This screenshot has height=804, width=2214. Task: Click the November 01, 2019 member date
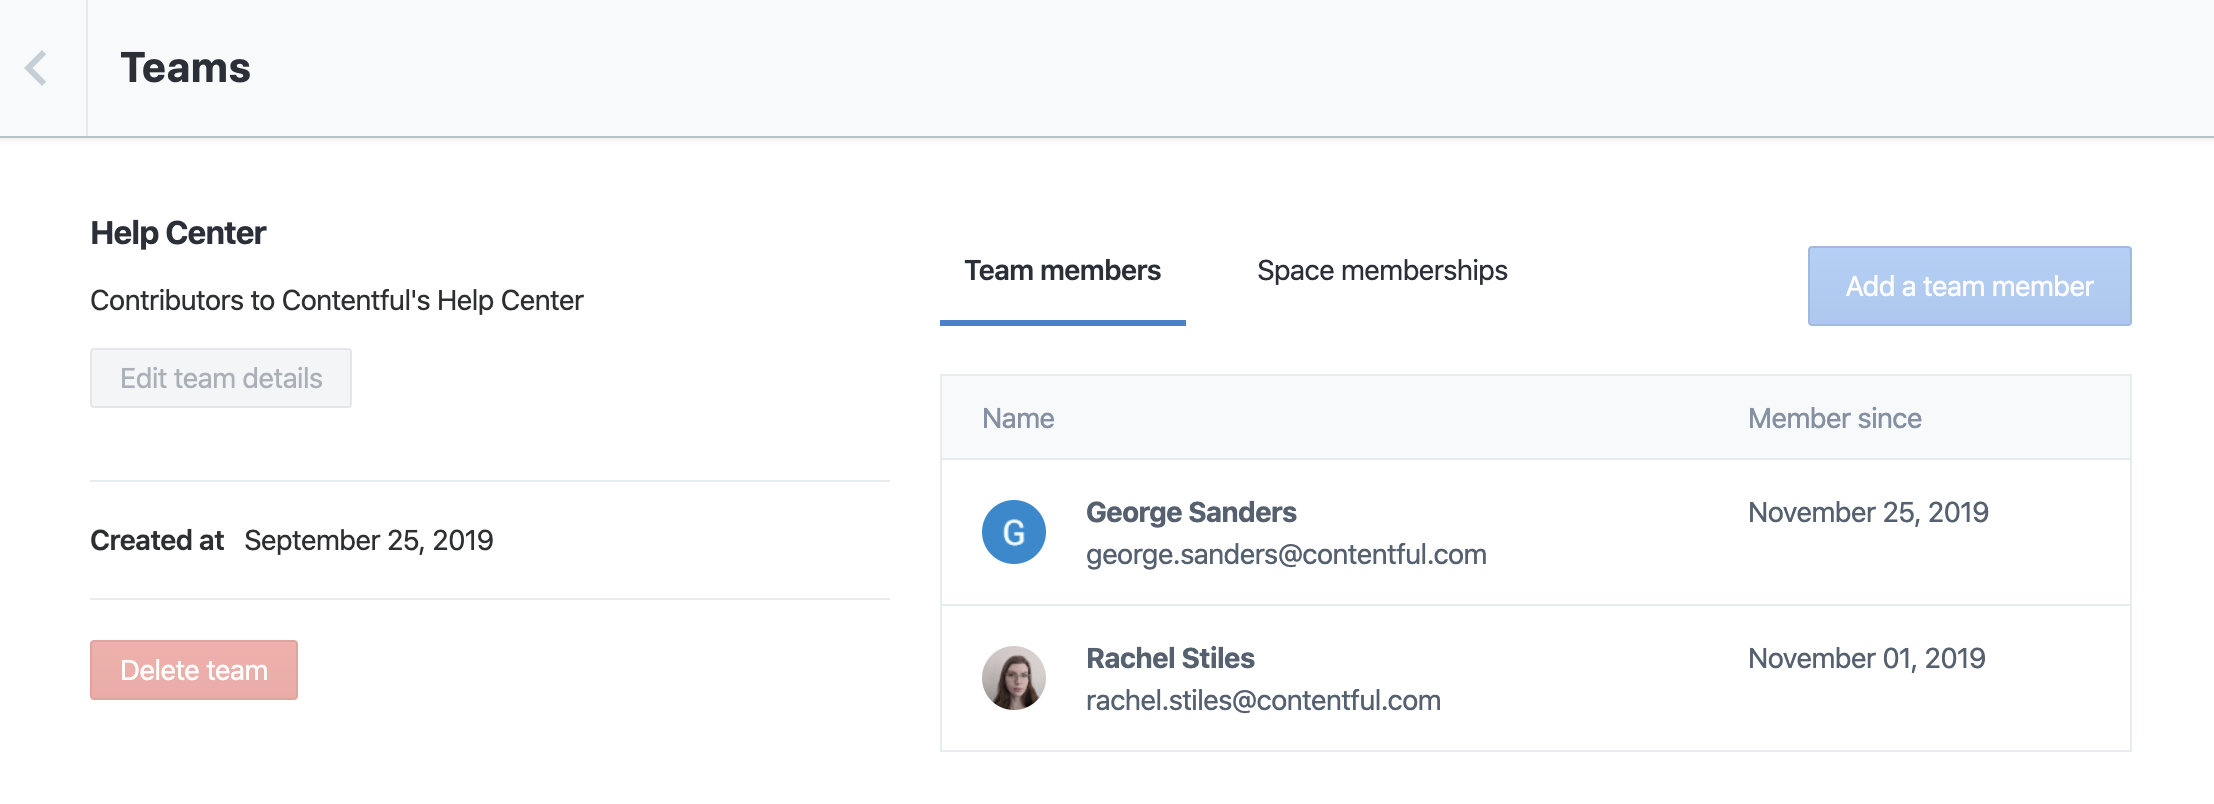point(1866,658)
